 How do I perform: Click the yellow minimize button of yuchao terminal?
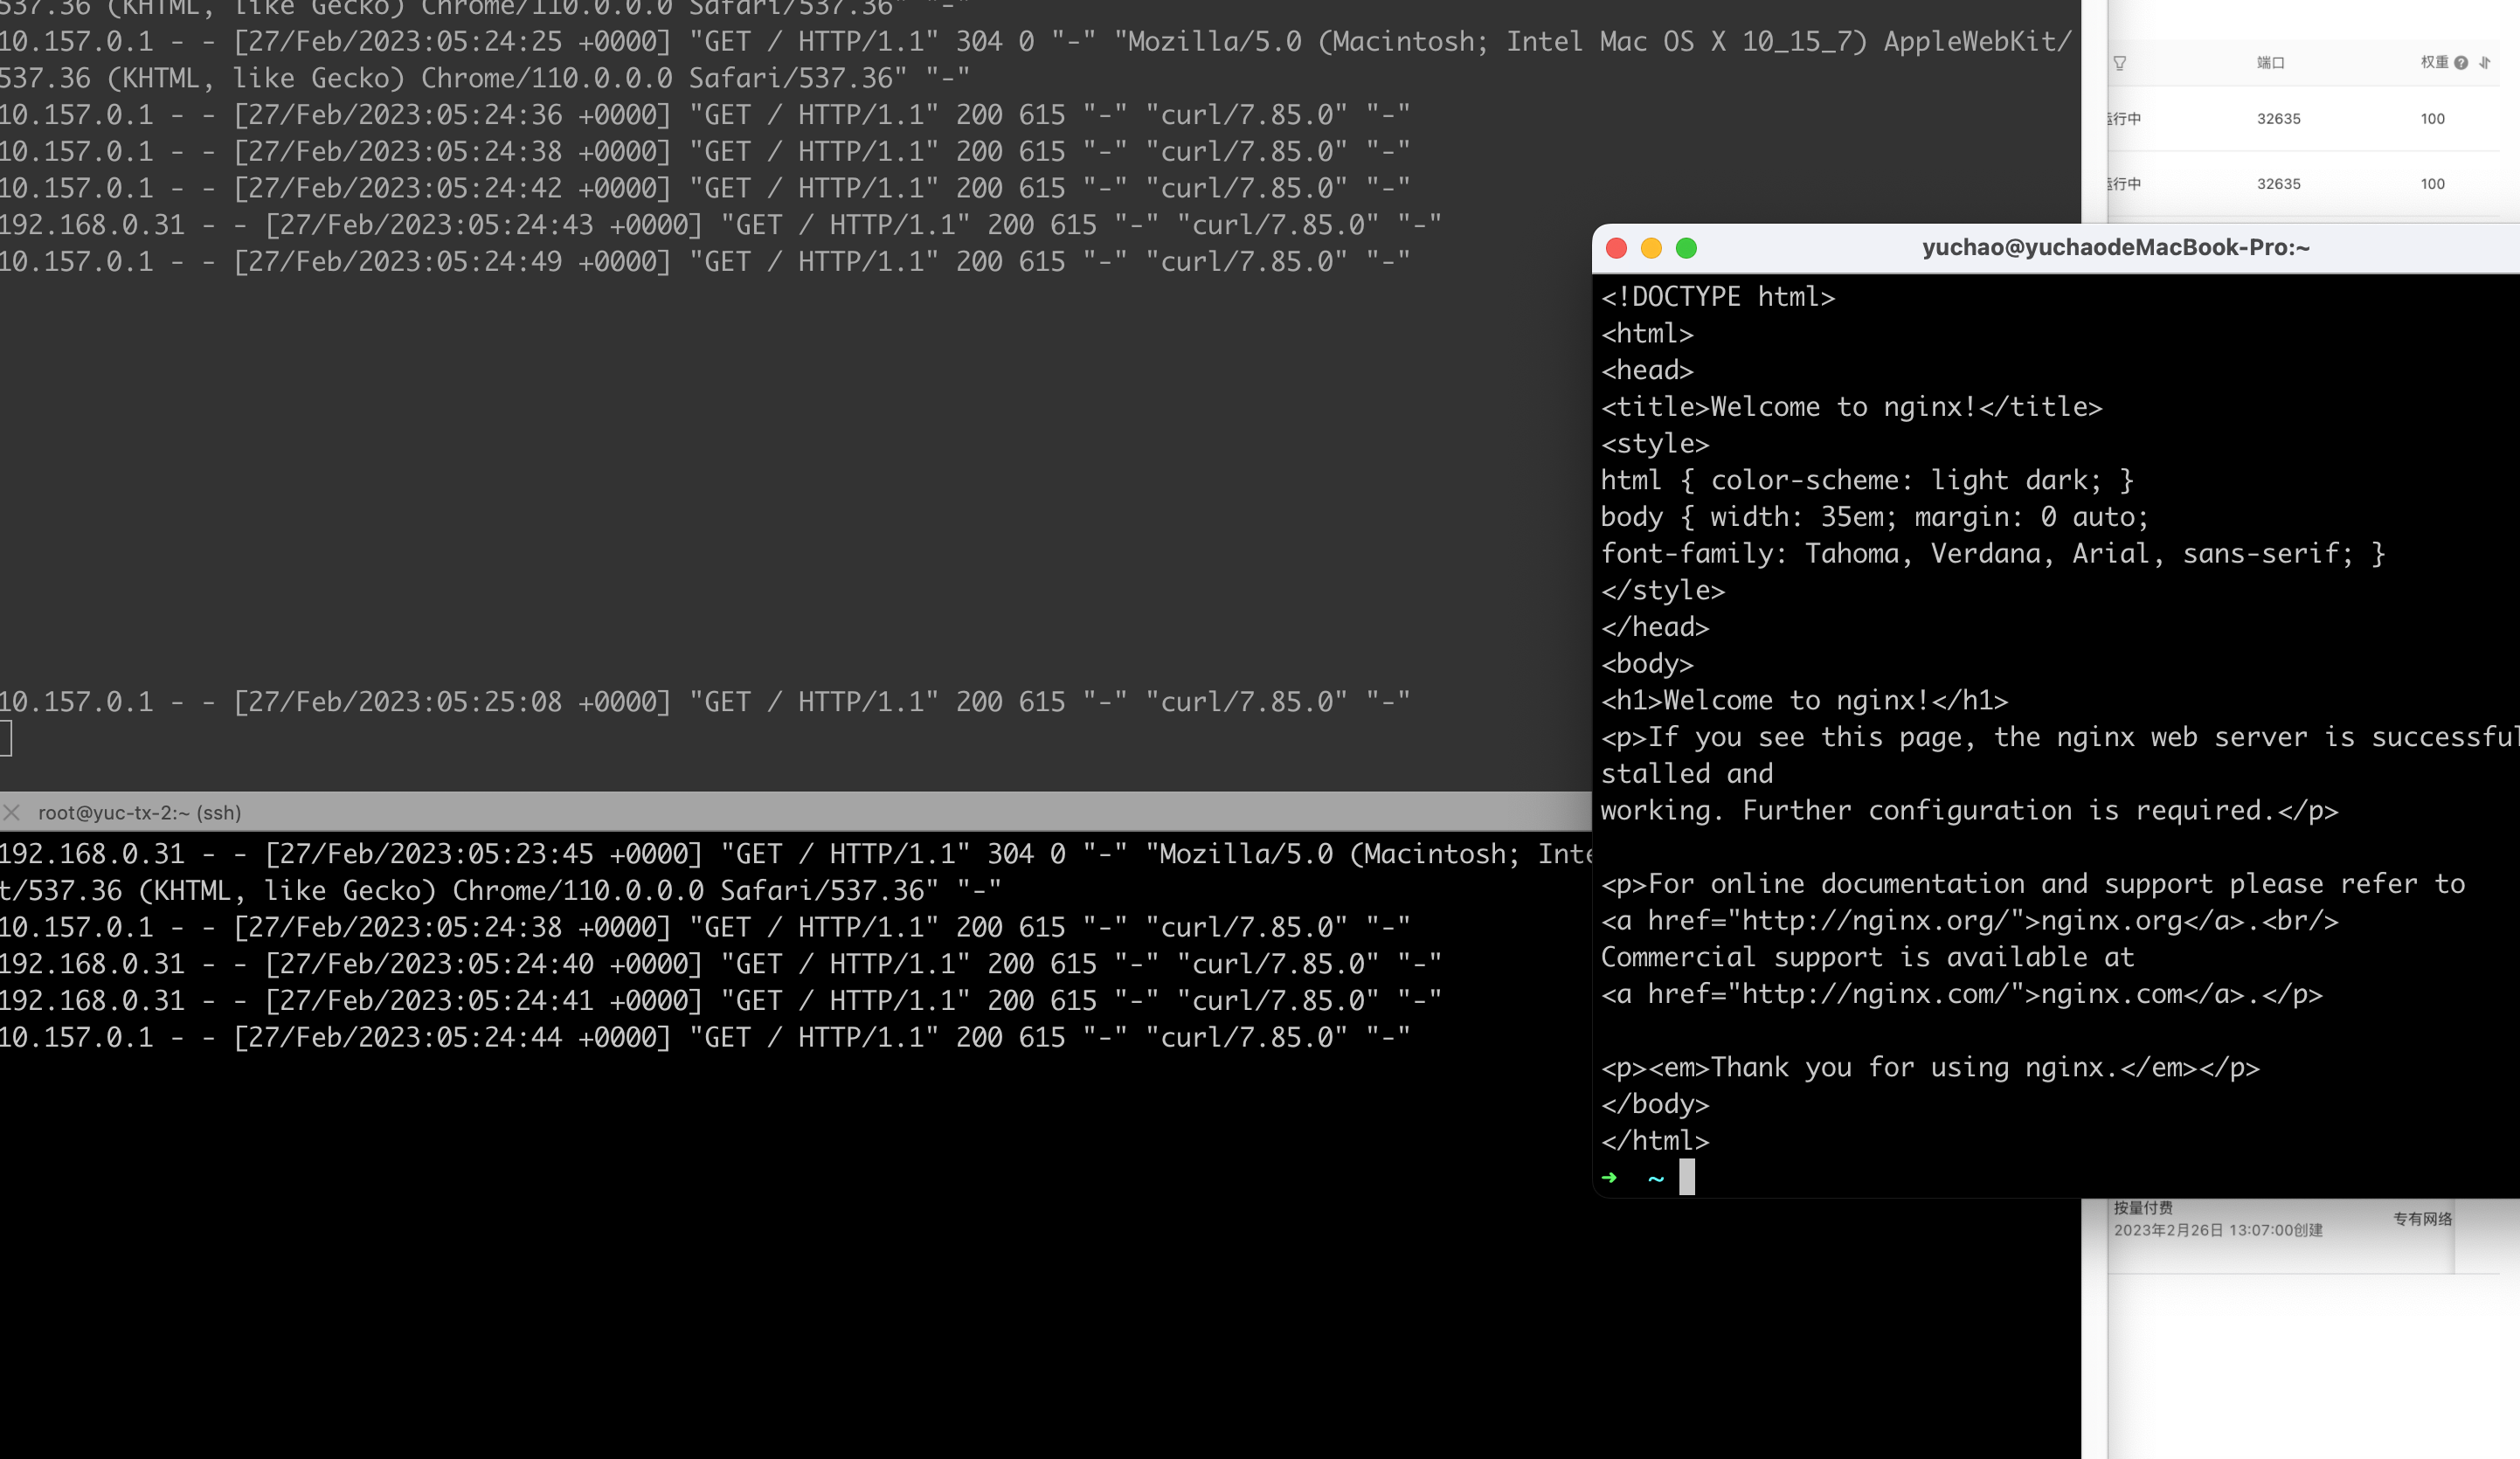(x=1651, y=248)
